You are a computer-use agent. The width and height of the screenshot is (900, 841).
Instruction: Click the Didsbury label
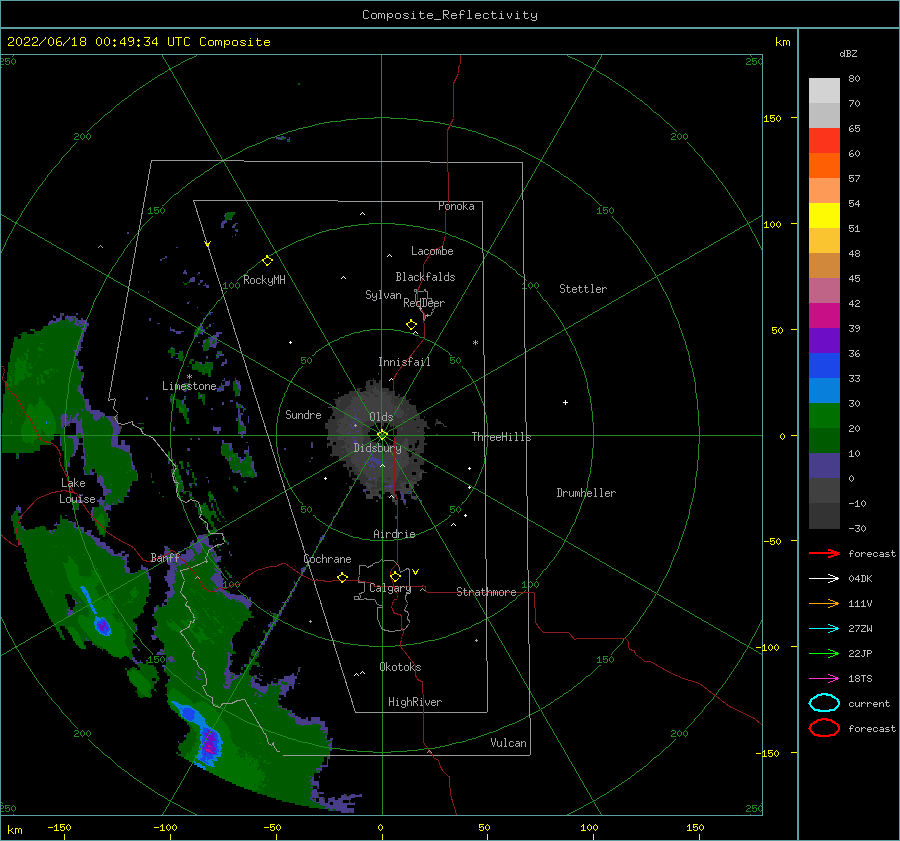point(378,448)
